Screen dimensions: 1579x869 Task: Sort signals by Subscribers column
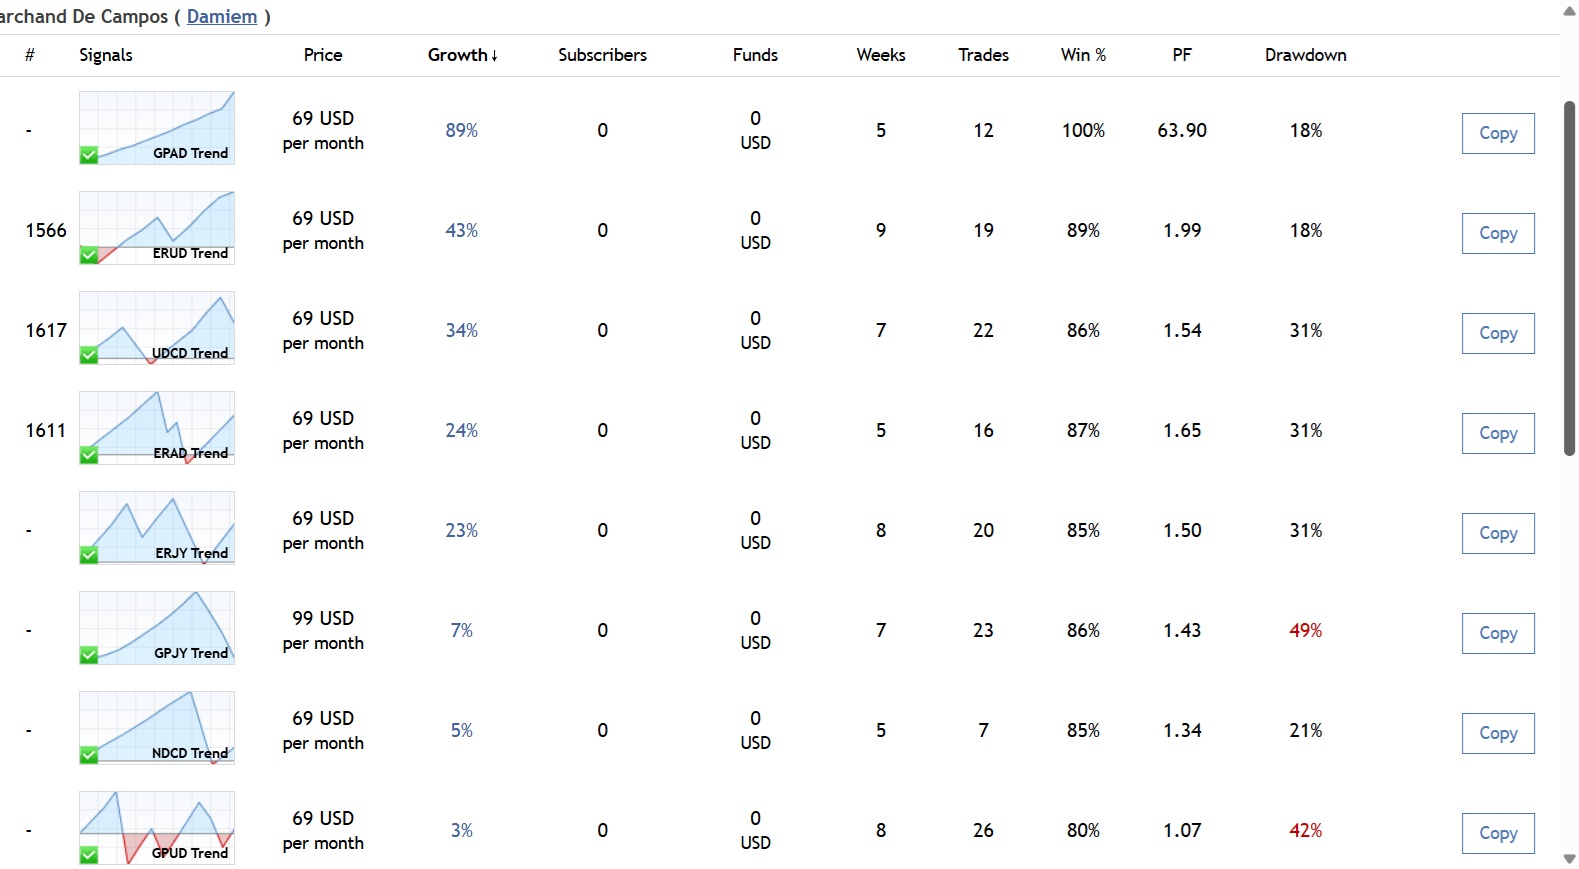click(602, 55)
